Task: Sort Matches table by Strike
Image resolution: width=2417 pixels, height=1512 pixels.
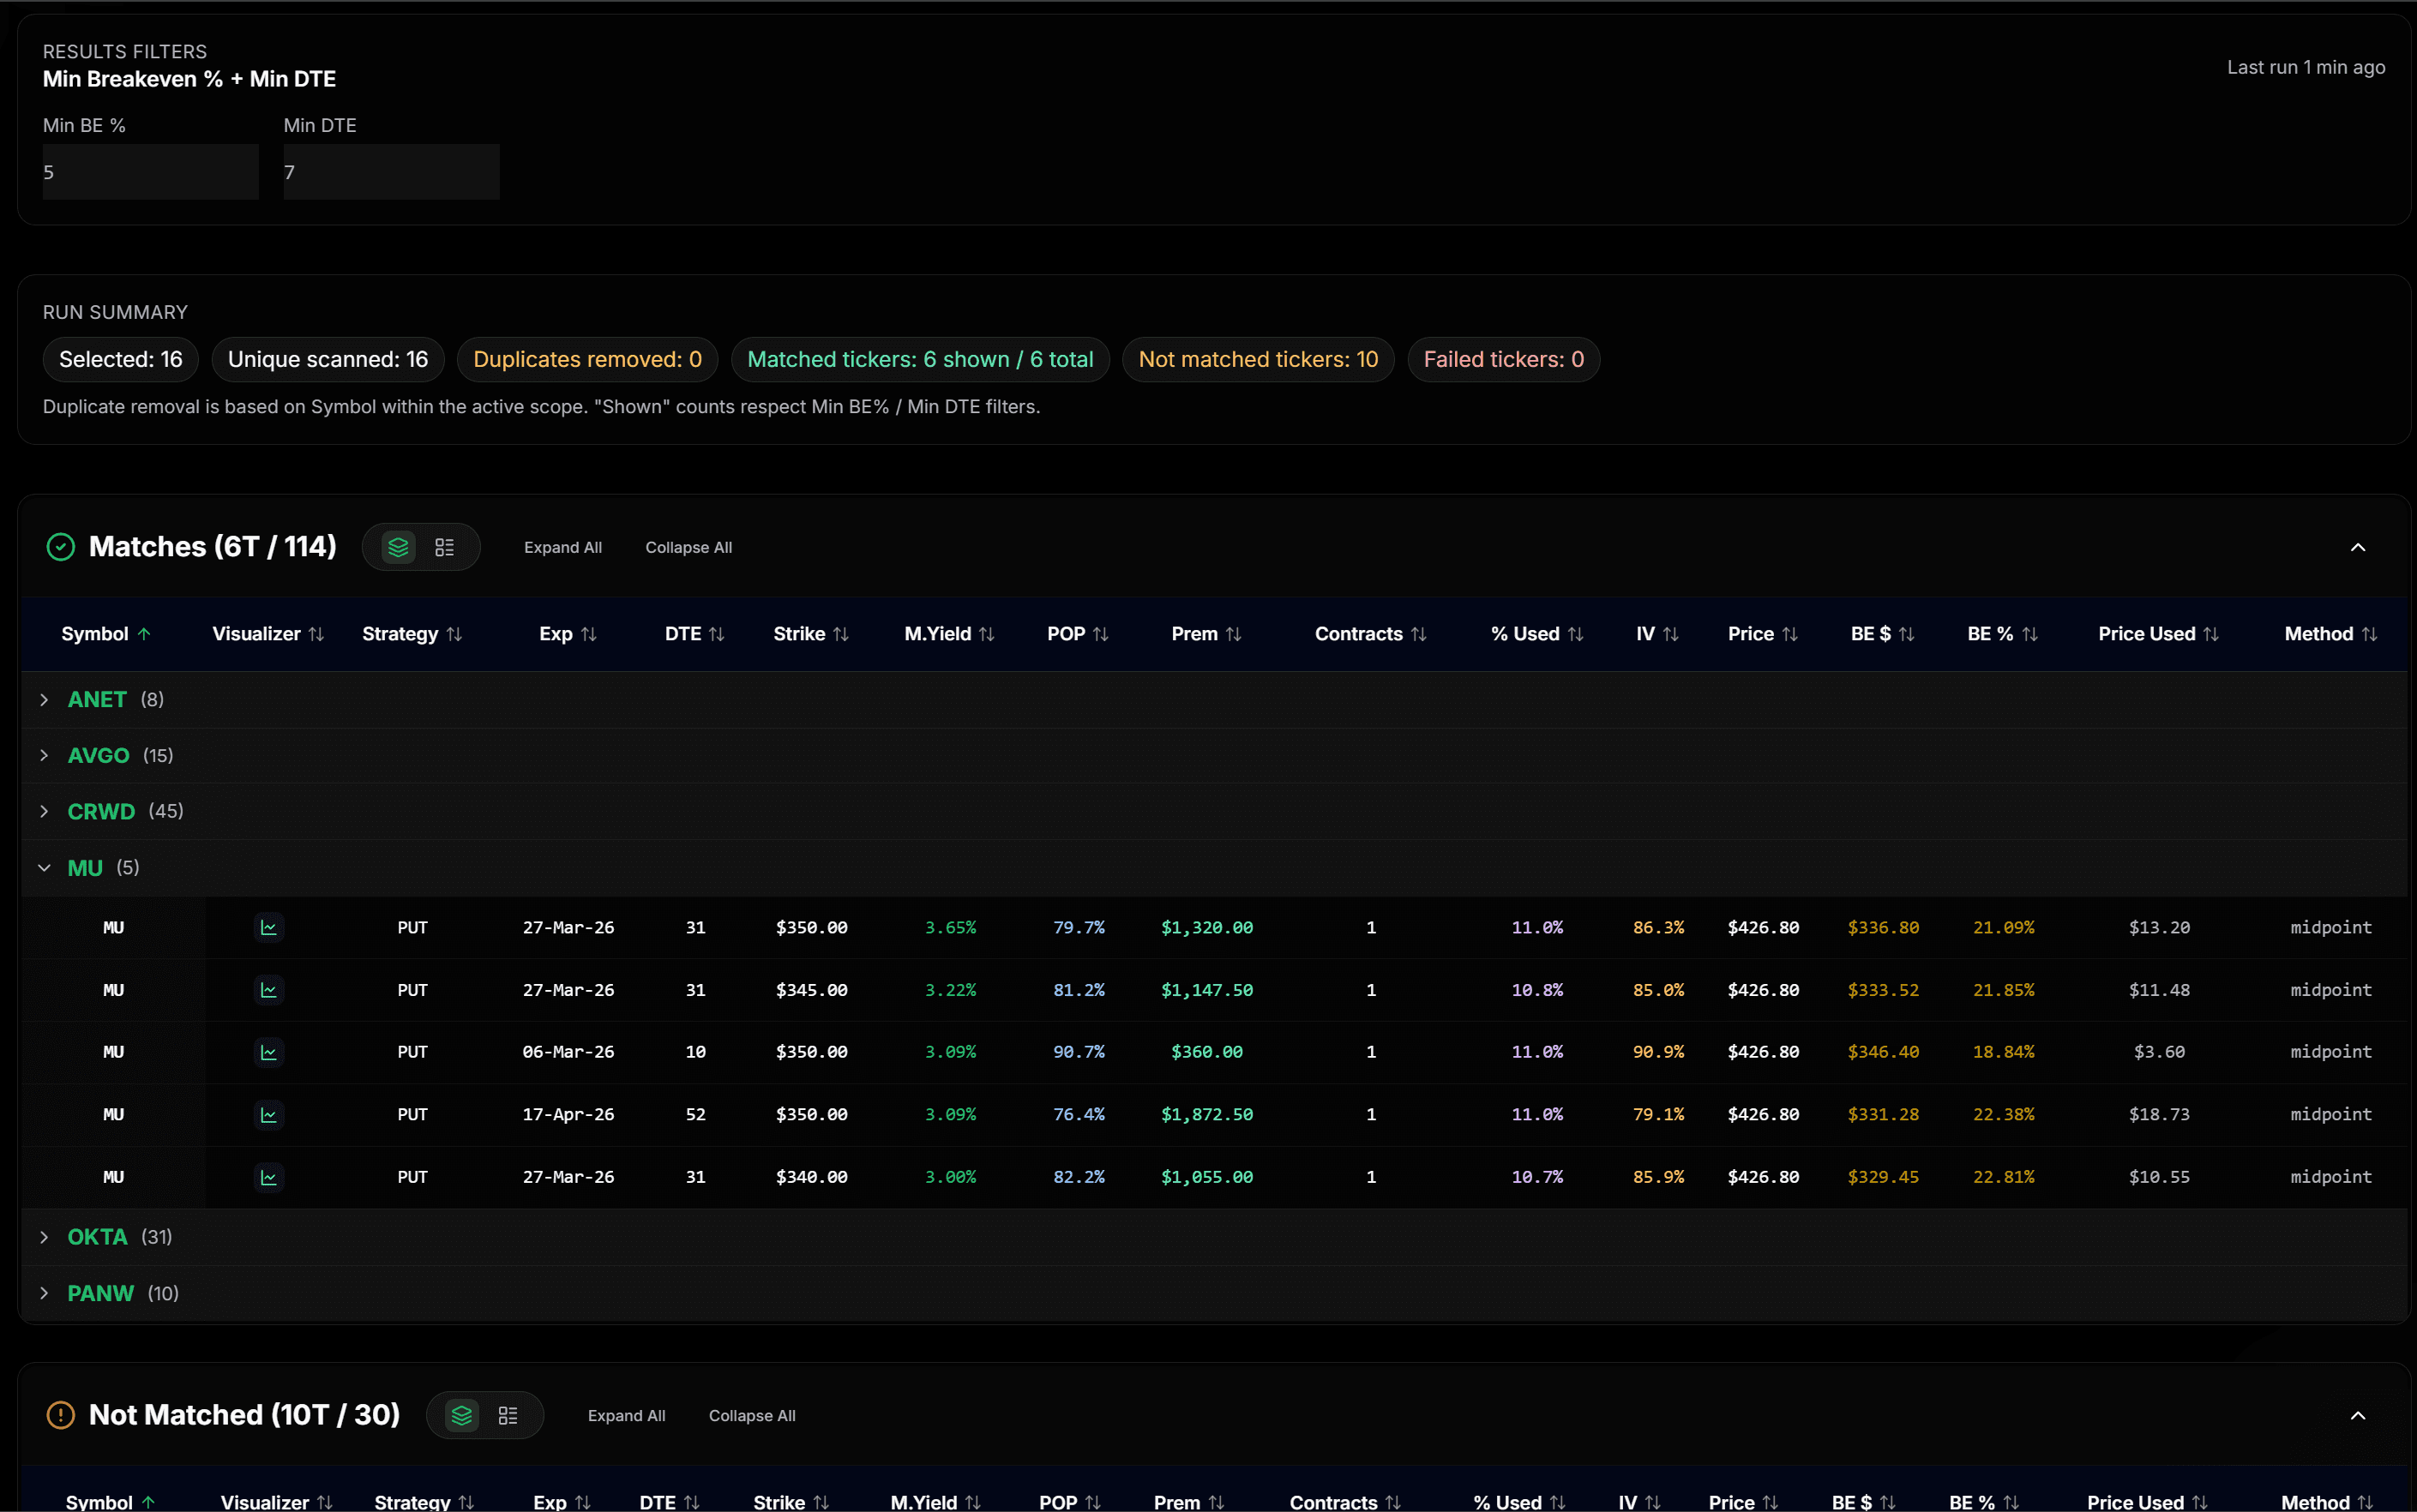Action: click(811, 634)
